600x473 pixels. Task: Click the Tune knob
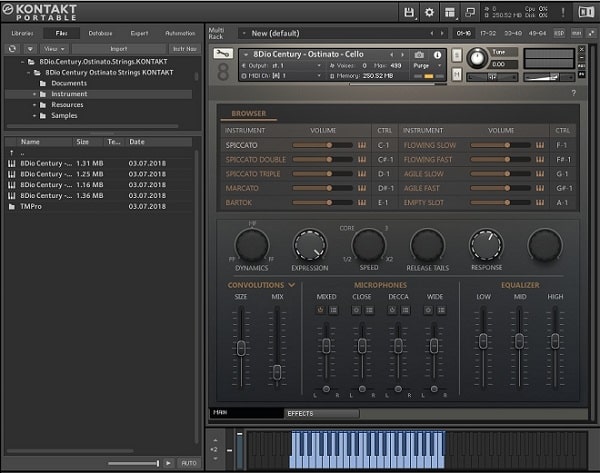click(477, 59)
